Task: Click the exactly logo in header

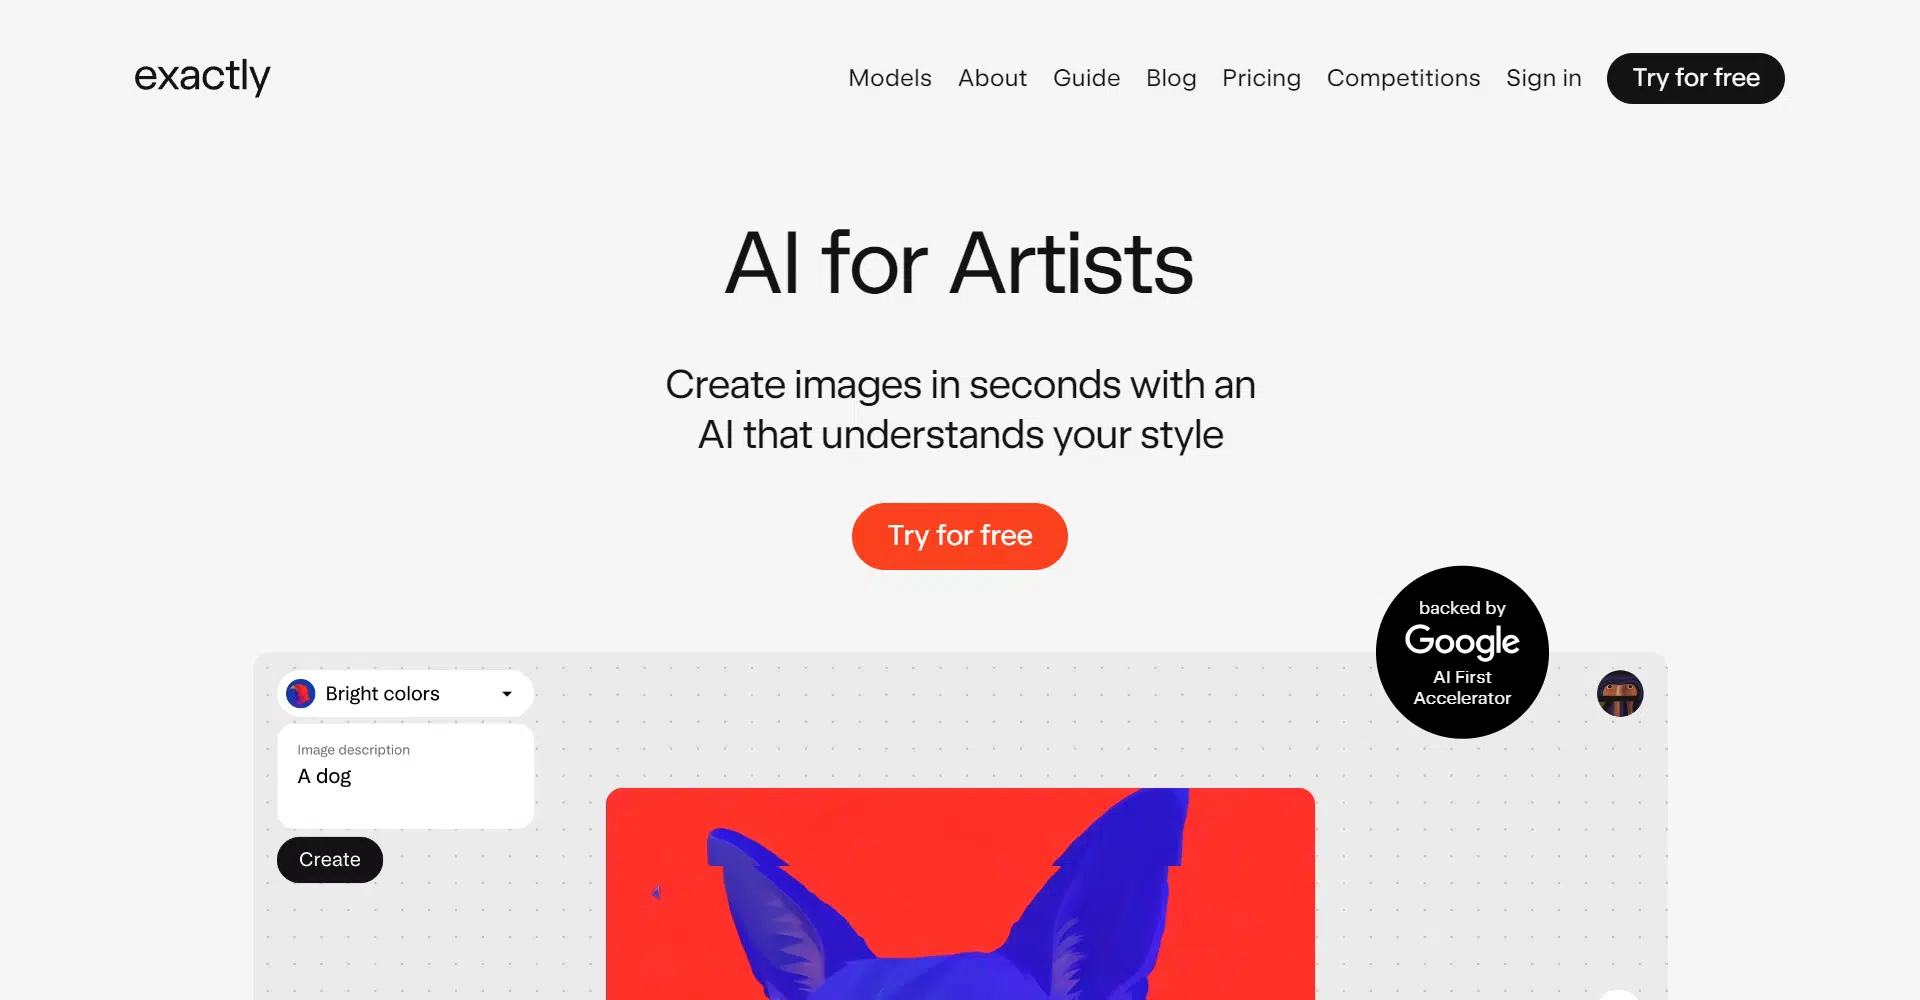Action: pyautogui.click(x=202, y=76)
